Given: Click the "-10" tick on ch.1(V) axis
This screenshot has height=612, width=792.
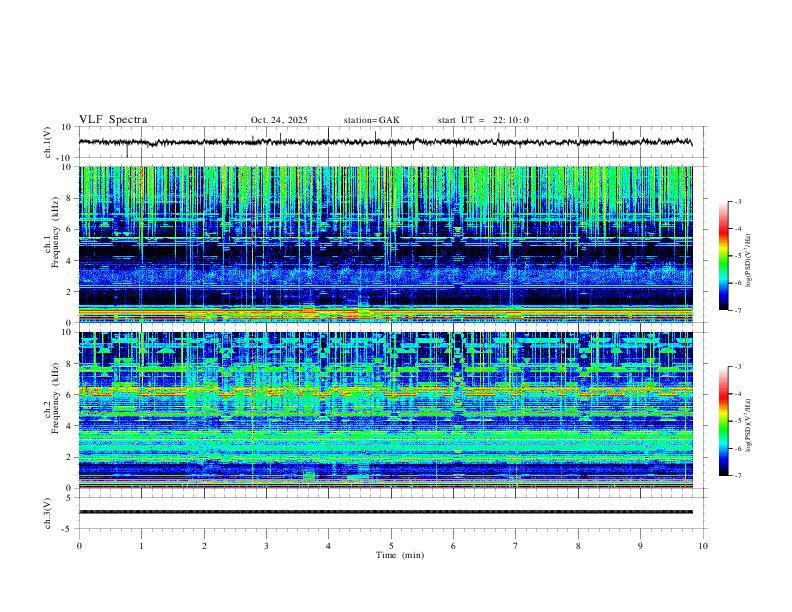Looking at the screenshot, I should pyautogui.click(x=65, y=158).
